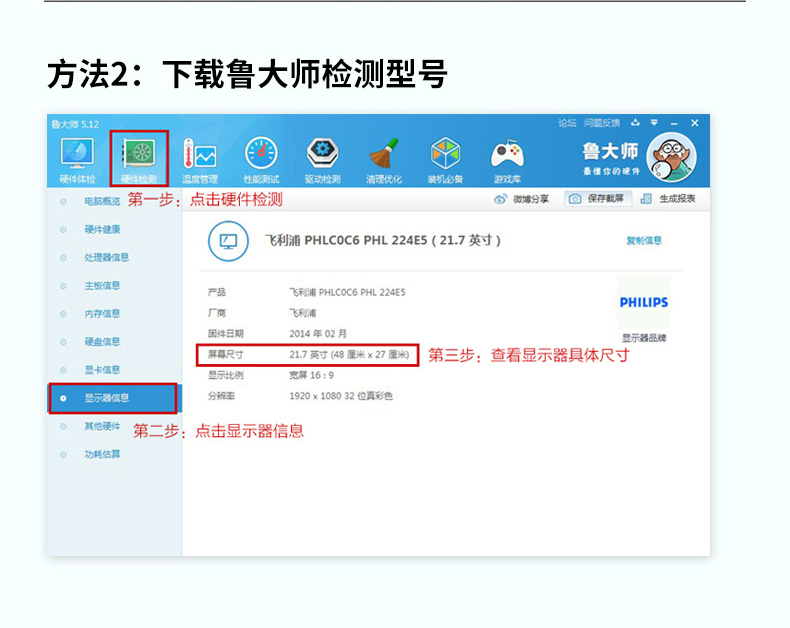Viewport: 790px width, 628px height.
Task: Click the PHILIPS brand logo
Action: [643, 302]
